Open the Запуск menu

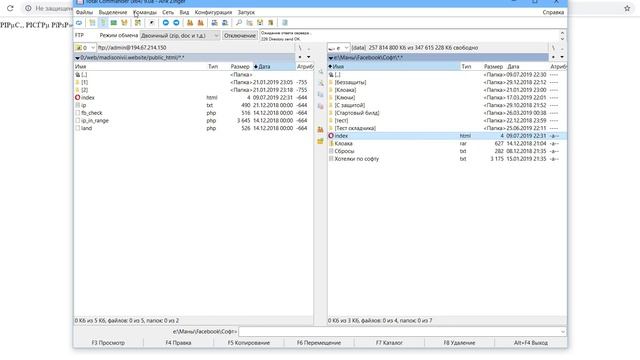246,12
